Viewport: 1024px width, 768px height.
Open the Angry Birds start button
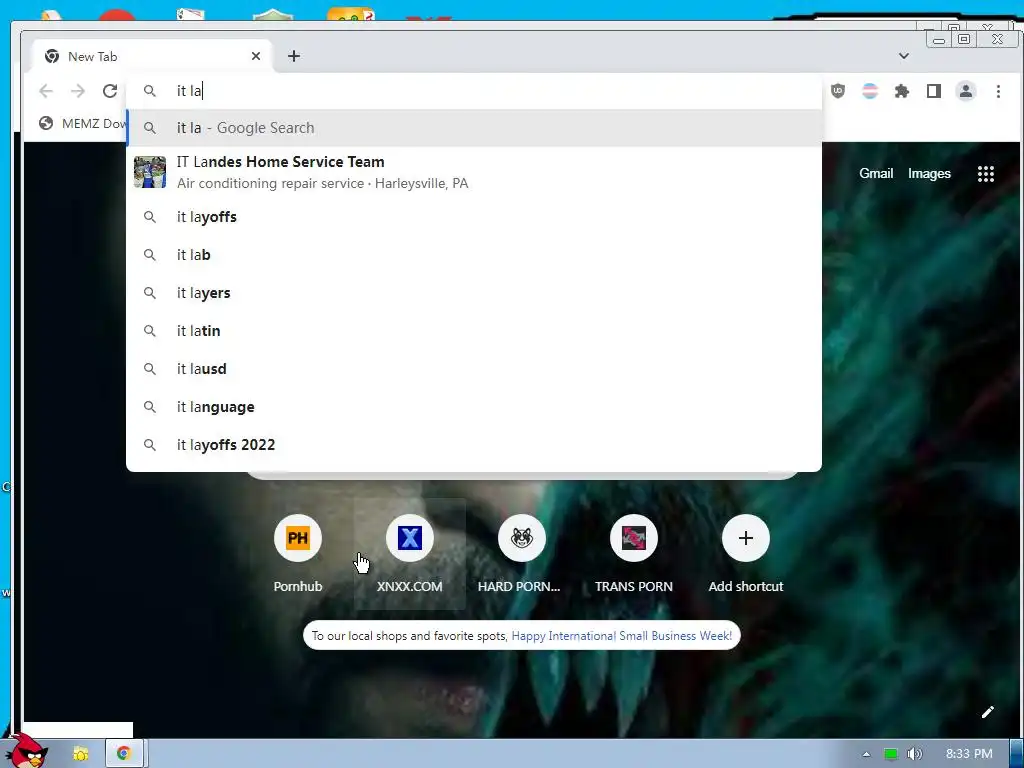coord(25,751)
